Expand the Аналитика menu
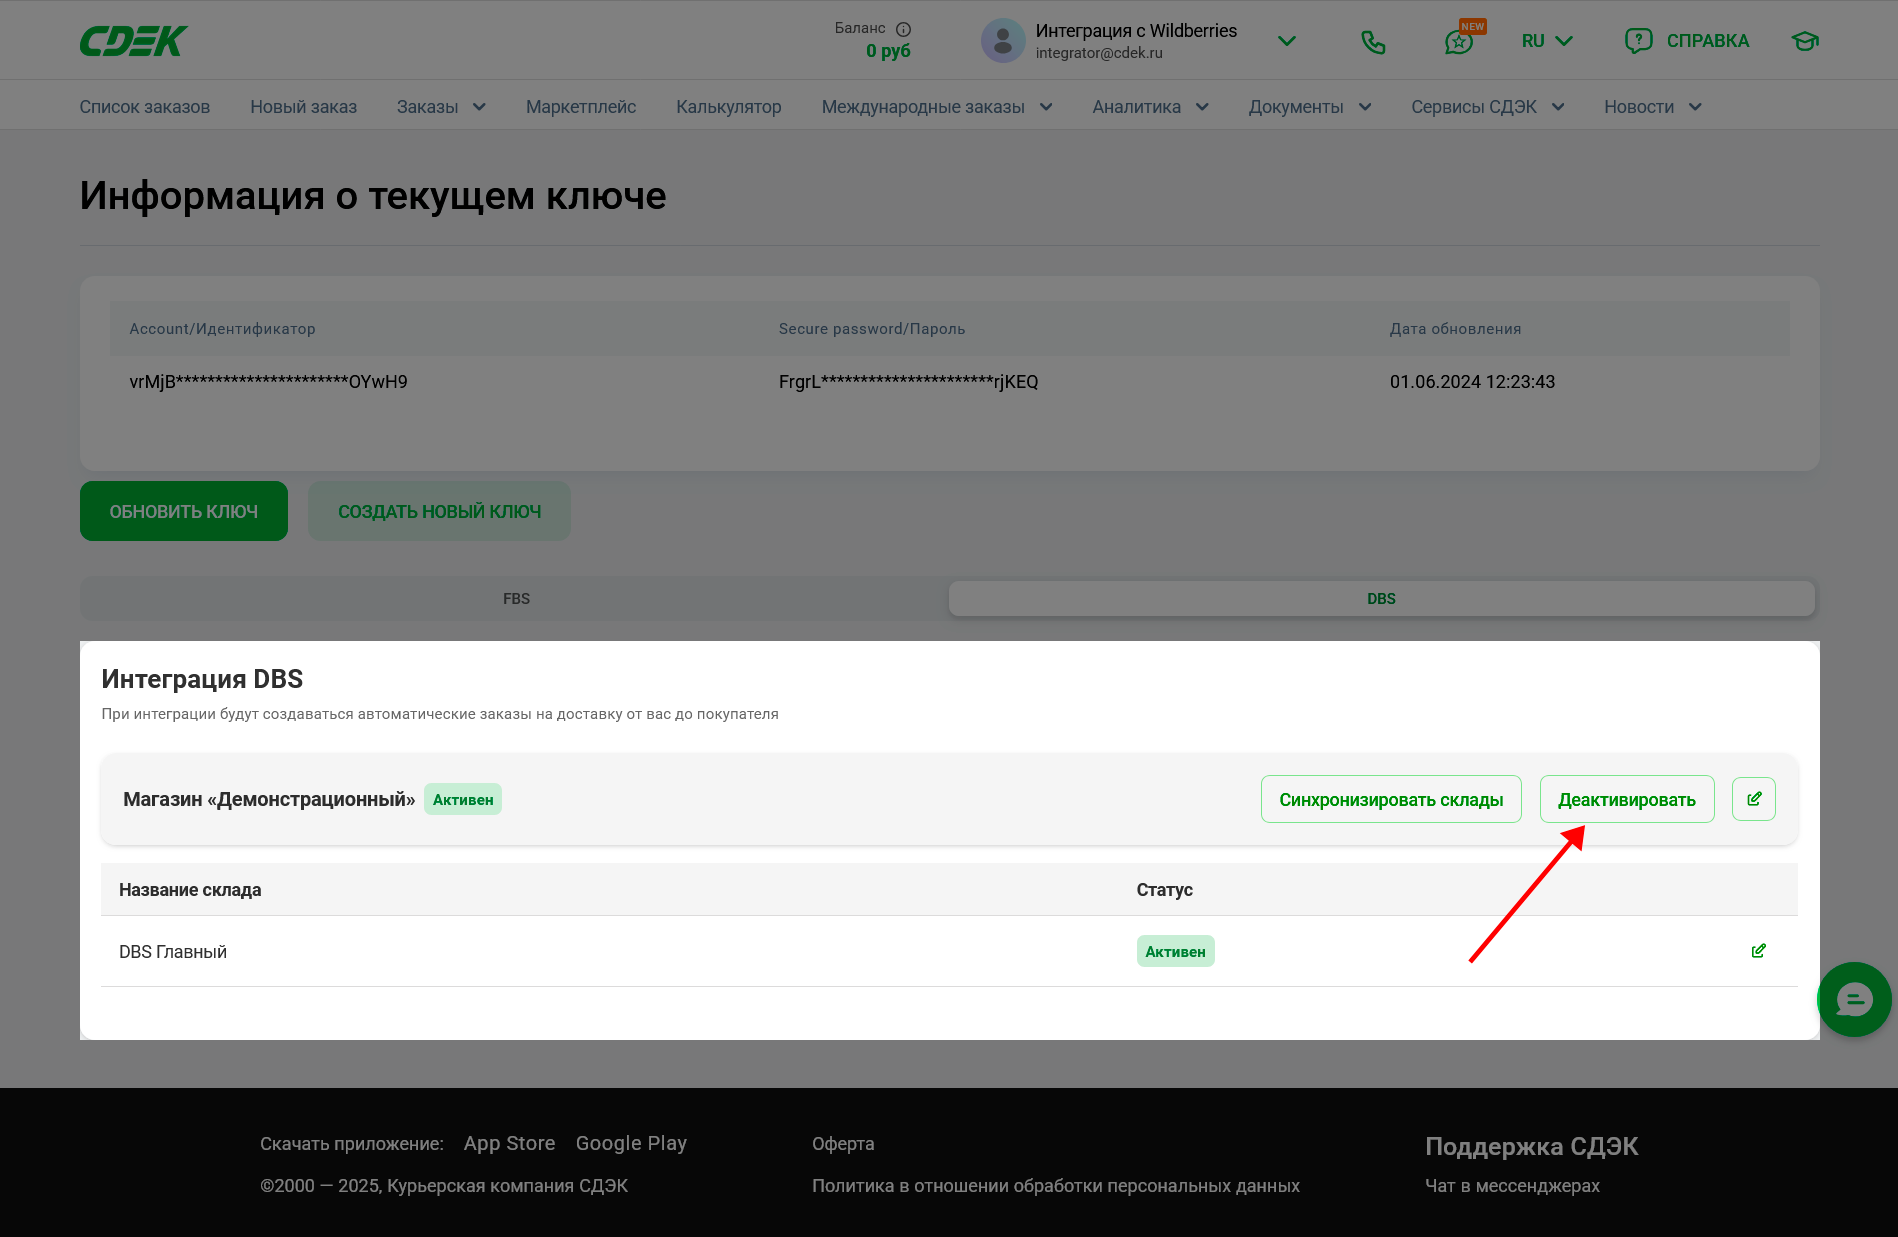This screenshot has height=1237, width=1898. tap(1151, 107)
